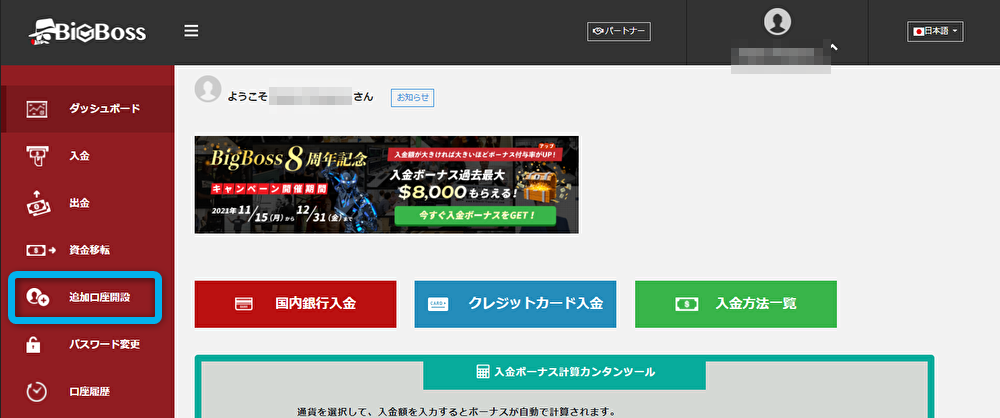Click the BigBoss logo

point(87,31)
